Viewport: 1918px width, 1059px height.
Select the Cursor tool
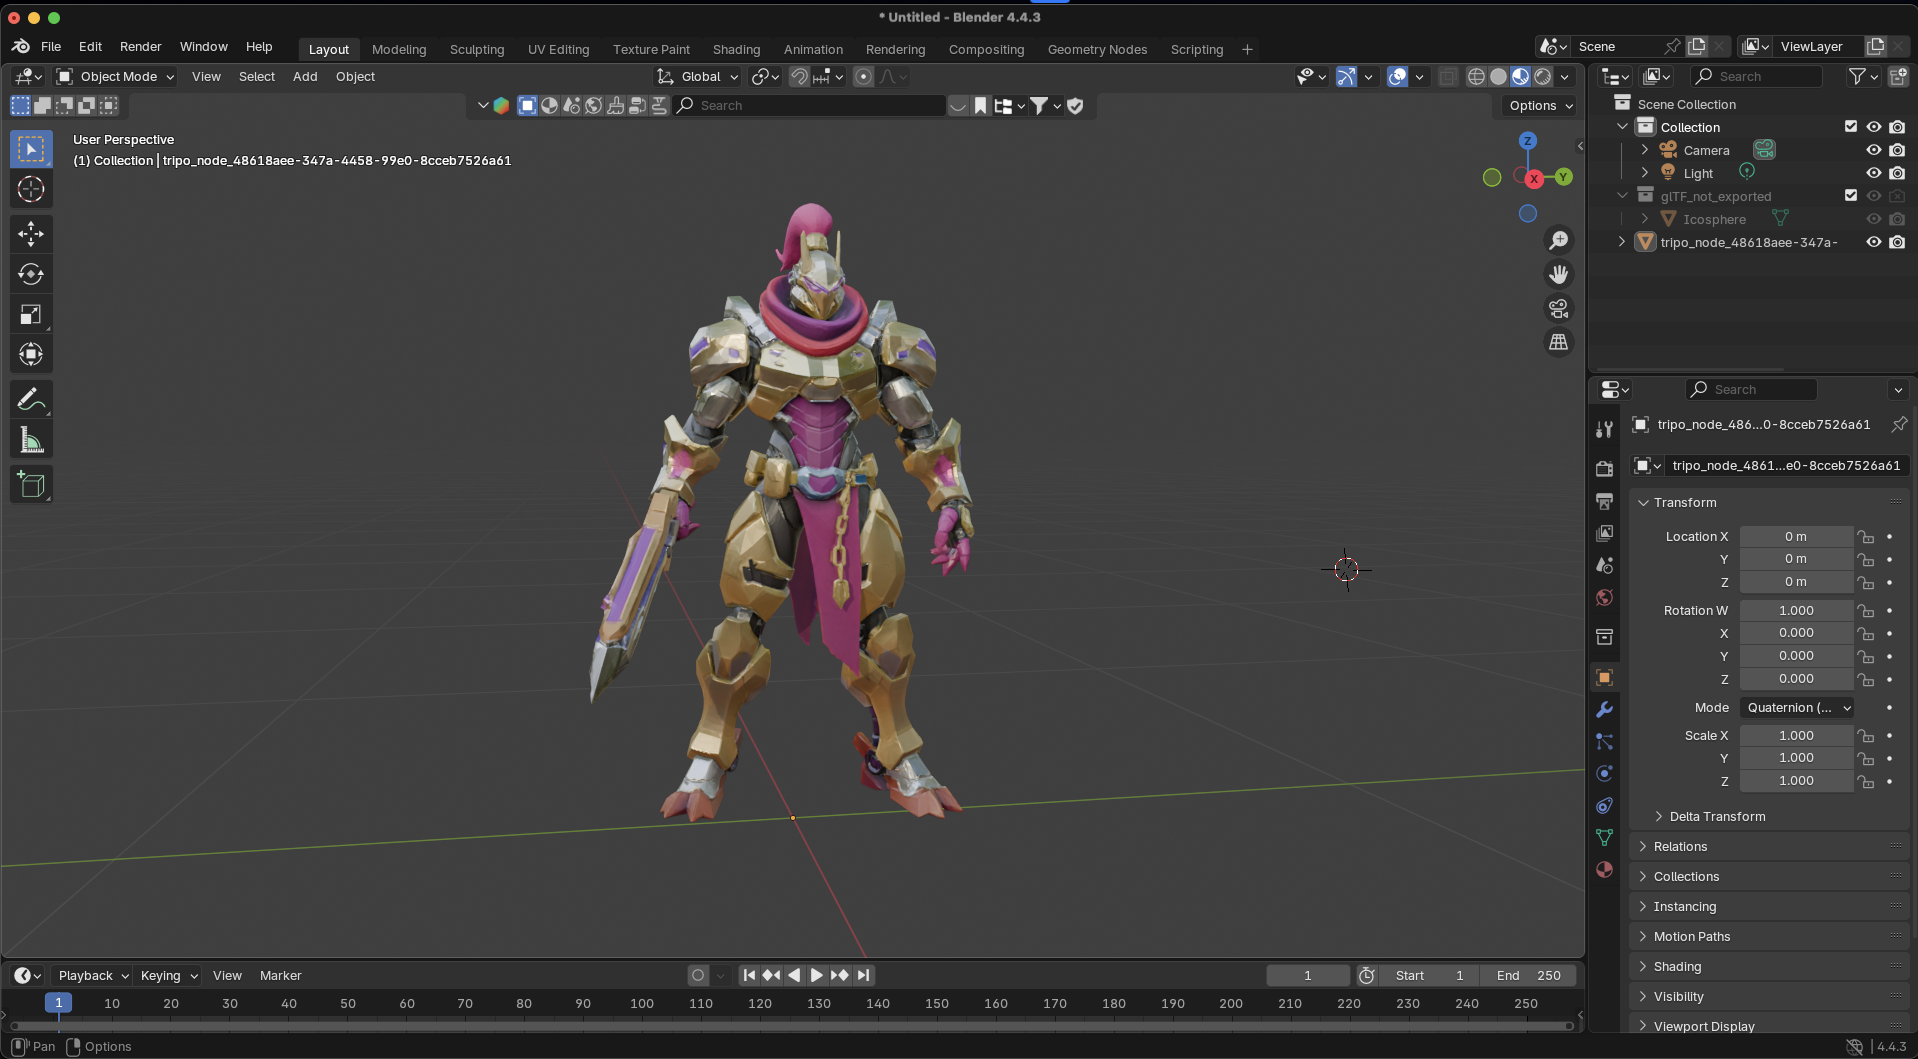31,189
